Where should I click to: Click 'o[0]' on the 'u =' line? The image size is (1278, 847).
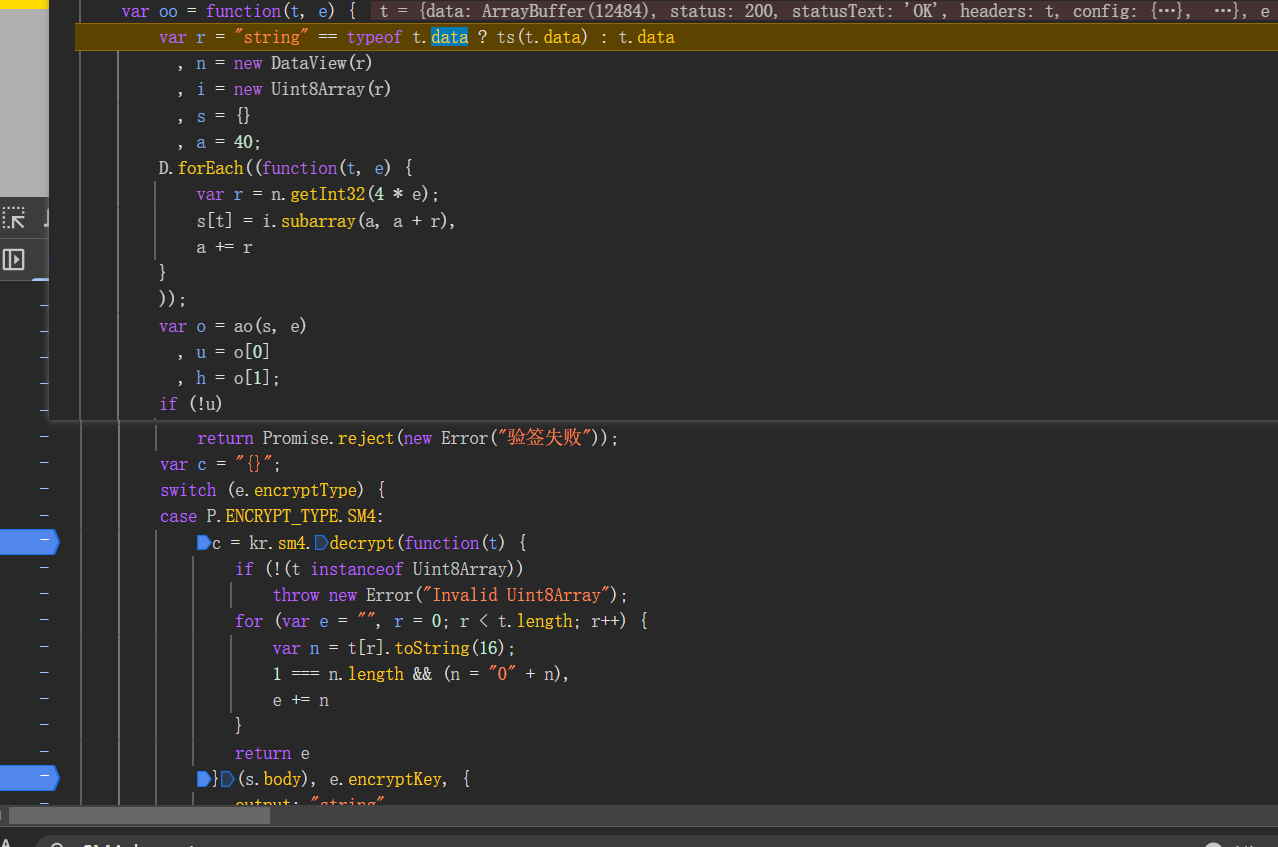click(251, 352)
